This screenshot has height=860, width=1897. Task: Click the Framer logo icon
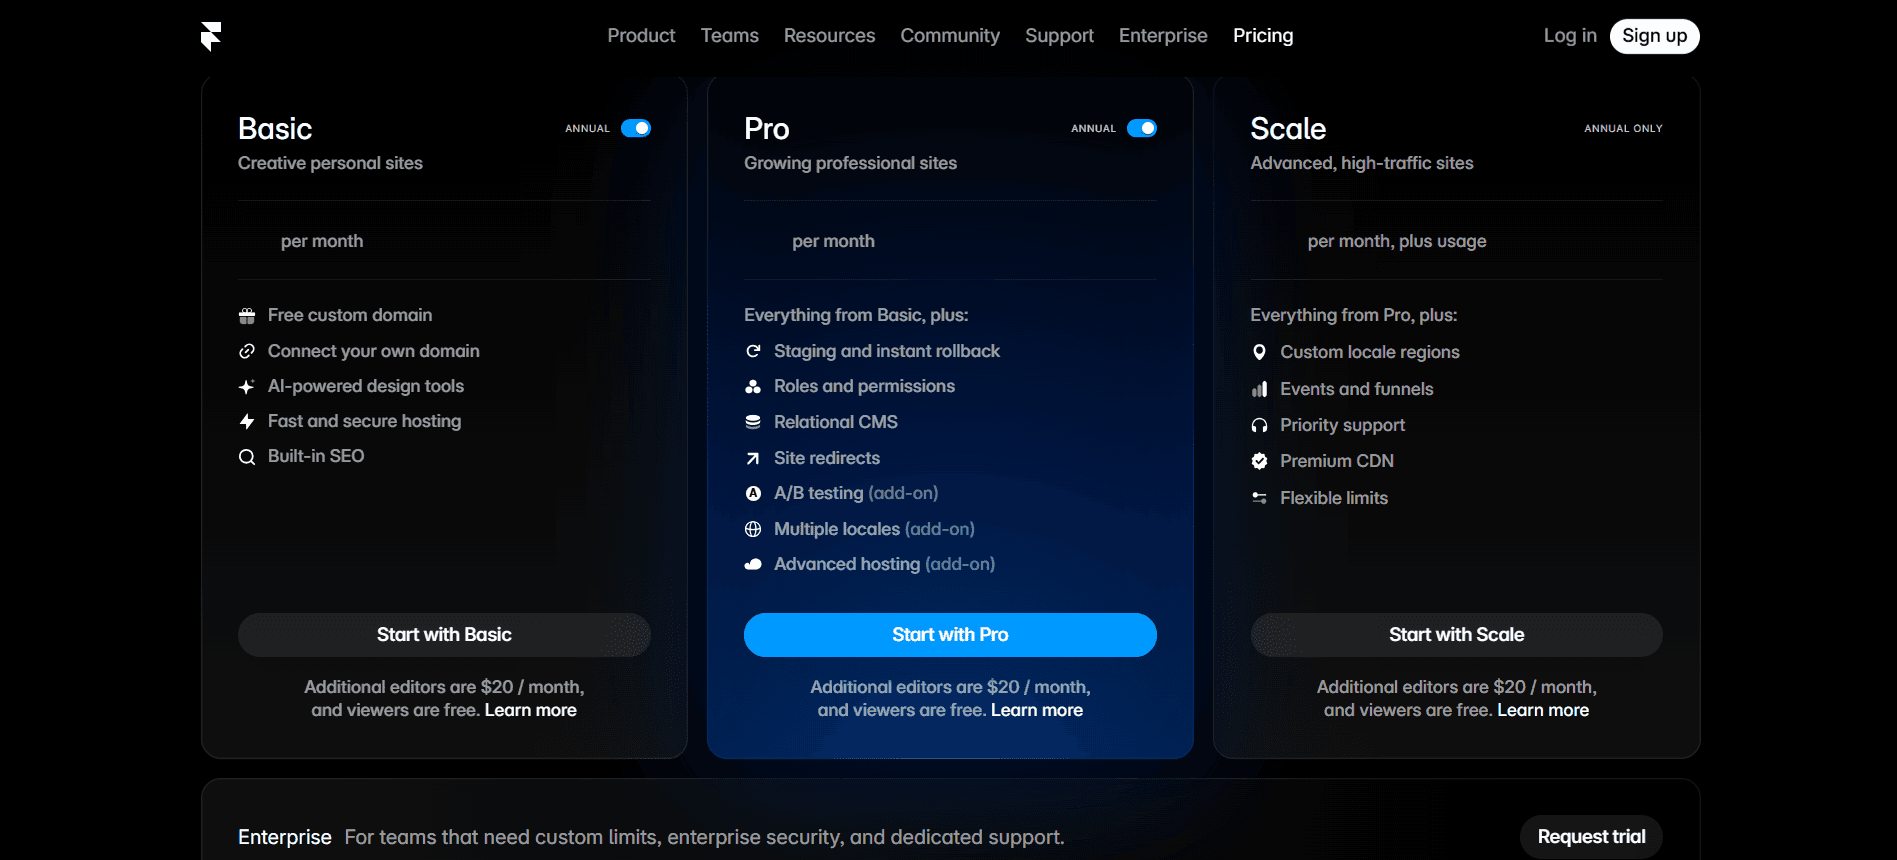click(x=210, y=36)
